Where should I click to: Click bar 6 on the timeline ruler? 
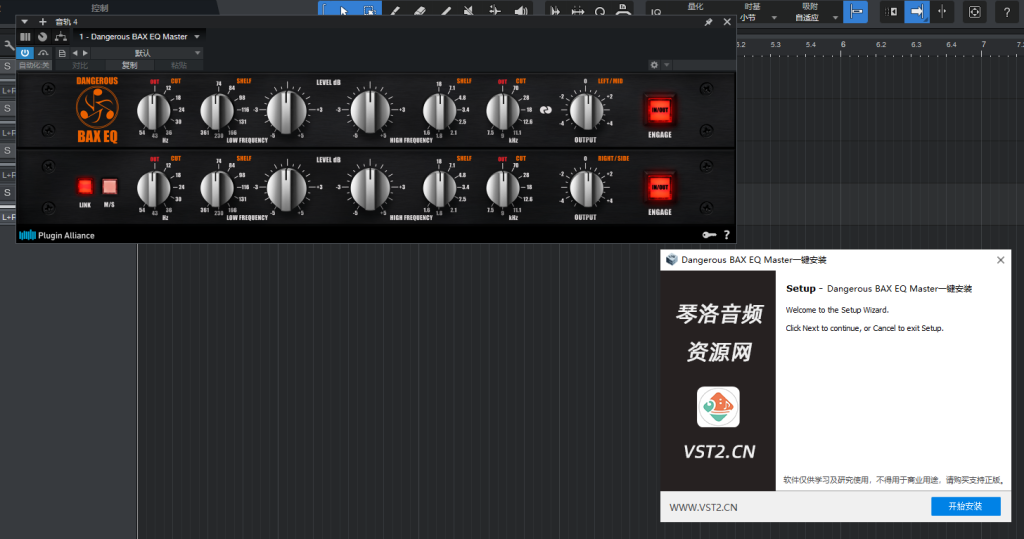tap(842, 44)
